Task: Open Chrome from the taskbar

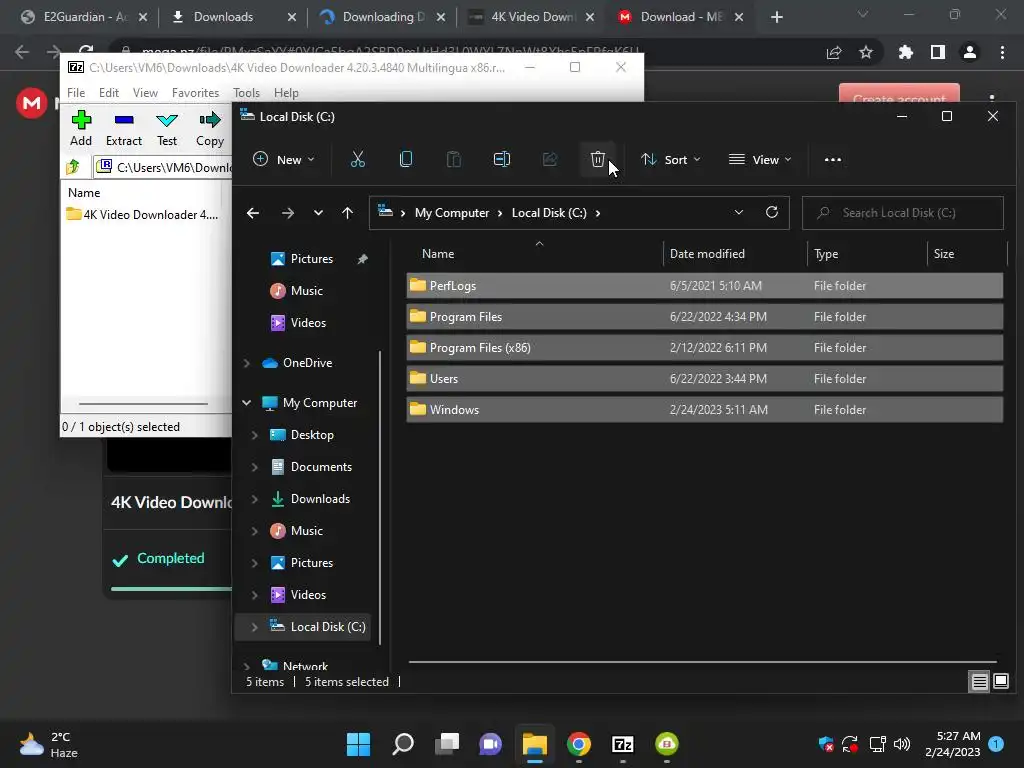Action: (579, 744)
